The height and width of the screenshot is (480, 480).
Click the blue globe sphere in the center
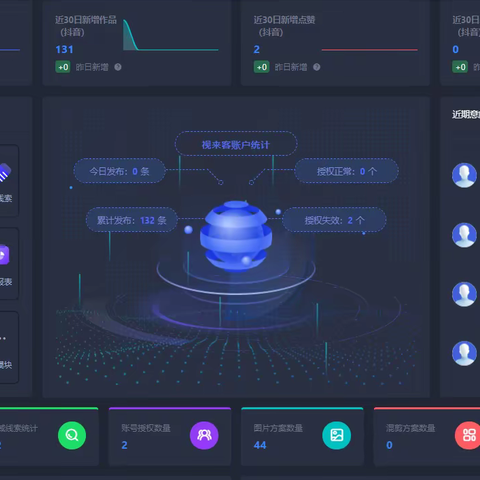[236, 235]
